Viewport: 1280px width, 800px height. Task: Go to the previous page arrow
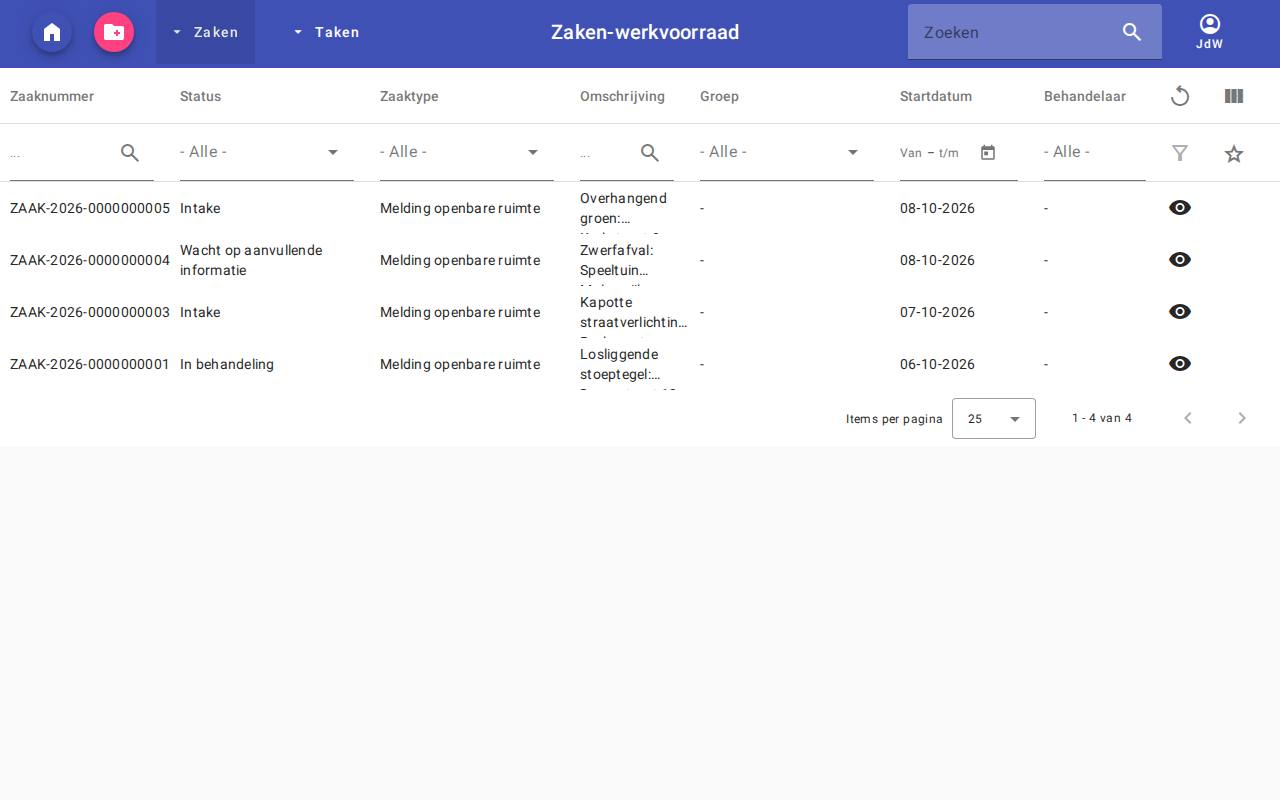[1188, 418]
